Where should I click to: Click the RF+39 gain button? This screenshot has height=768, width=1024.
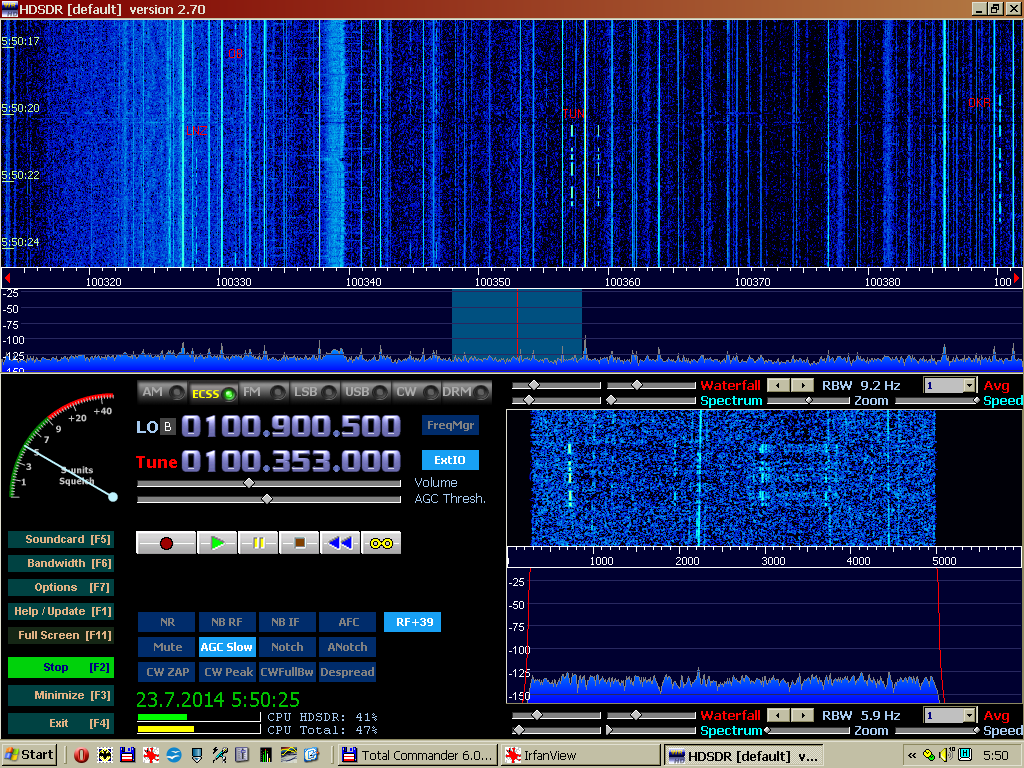[413, 622]
